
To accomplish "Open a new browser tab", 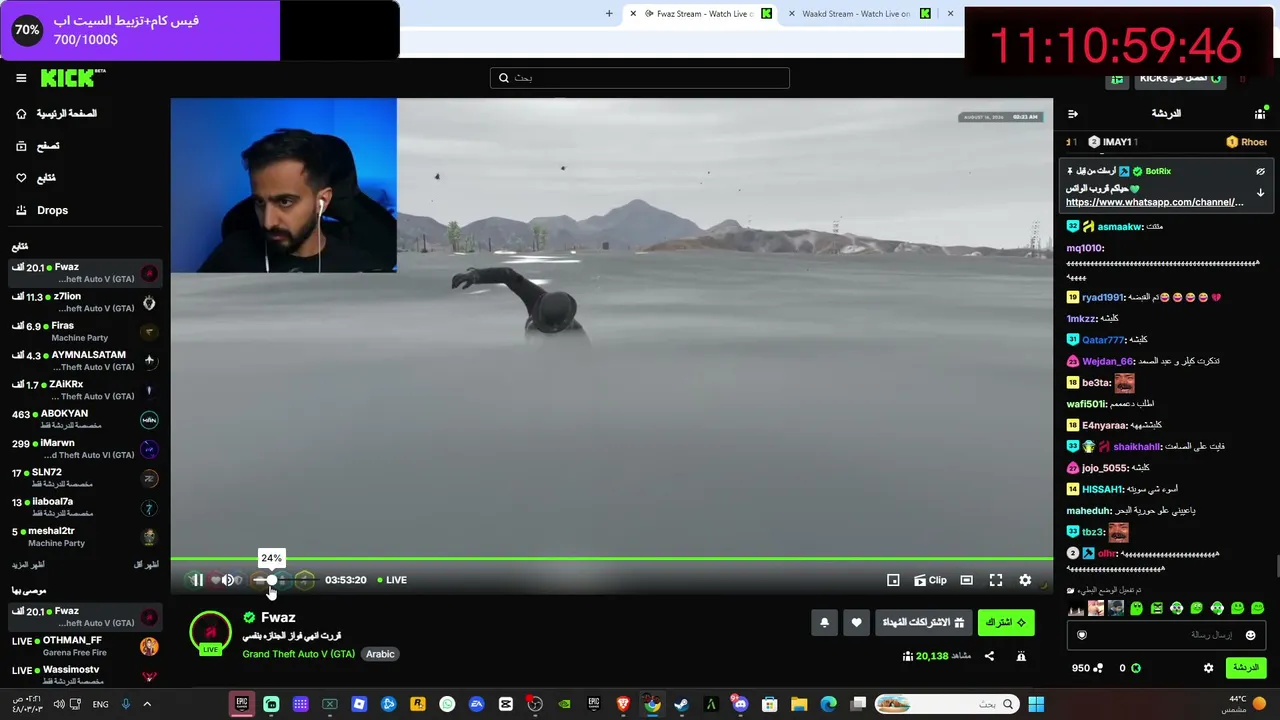I will pos(609,14).
